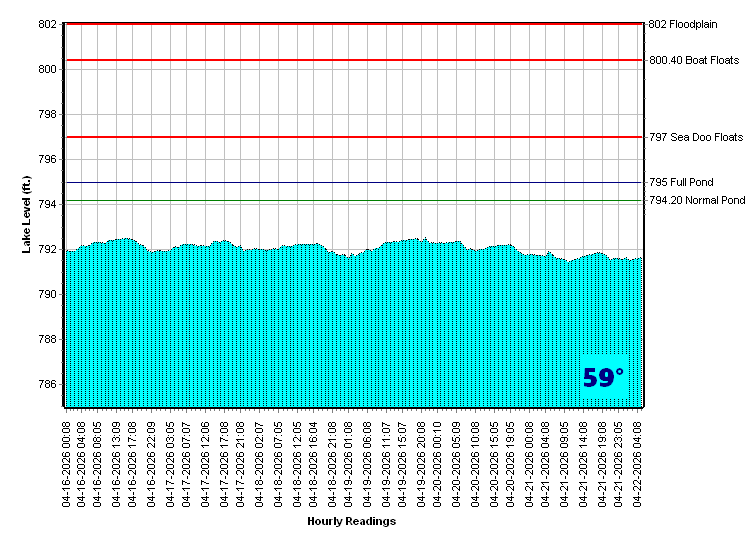This screenshot has height=550, width=750.
Task: Click the 04-17-2026 12:06 time label
Action: (207, 461)
